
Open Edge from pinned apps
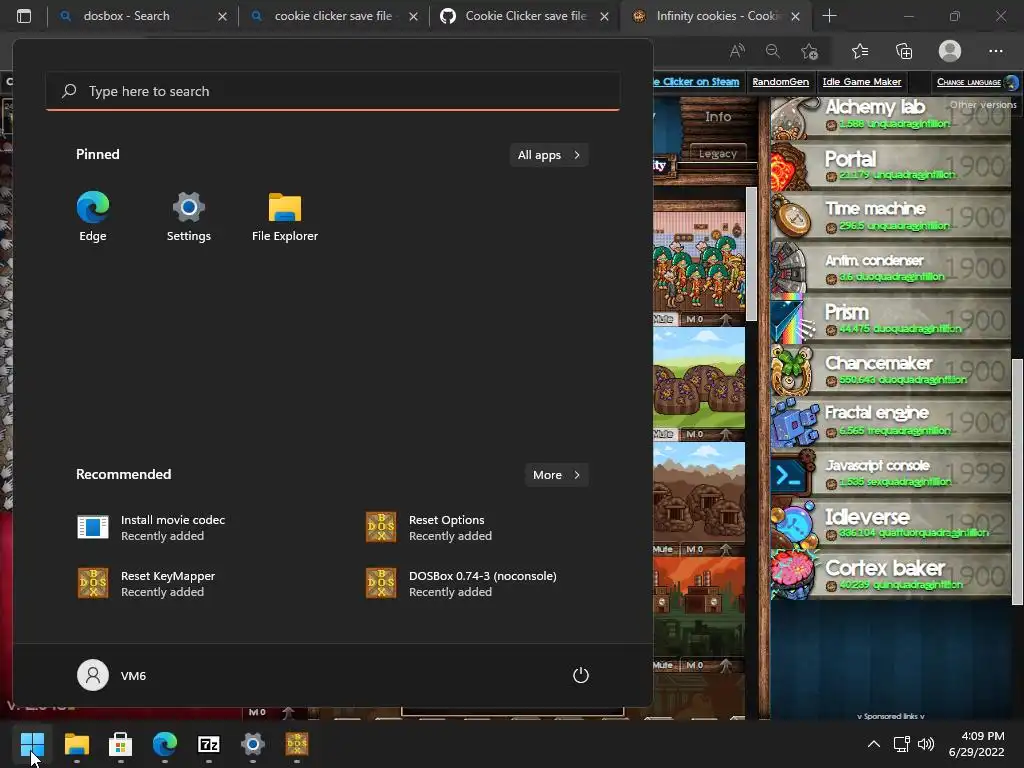pos(93,217)
